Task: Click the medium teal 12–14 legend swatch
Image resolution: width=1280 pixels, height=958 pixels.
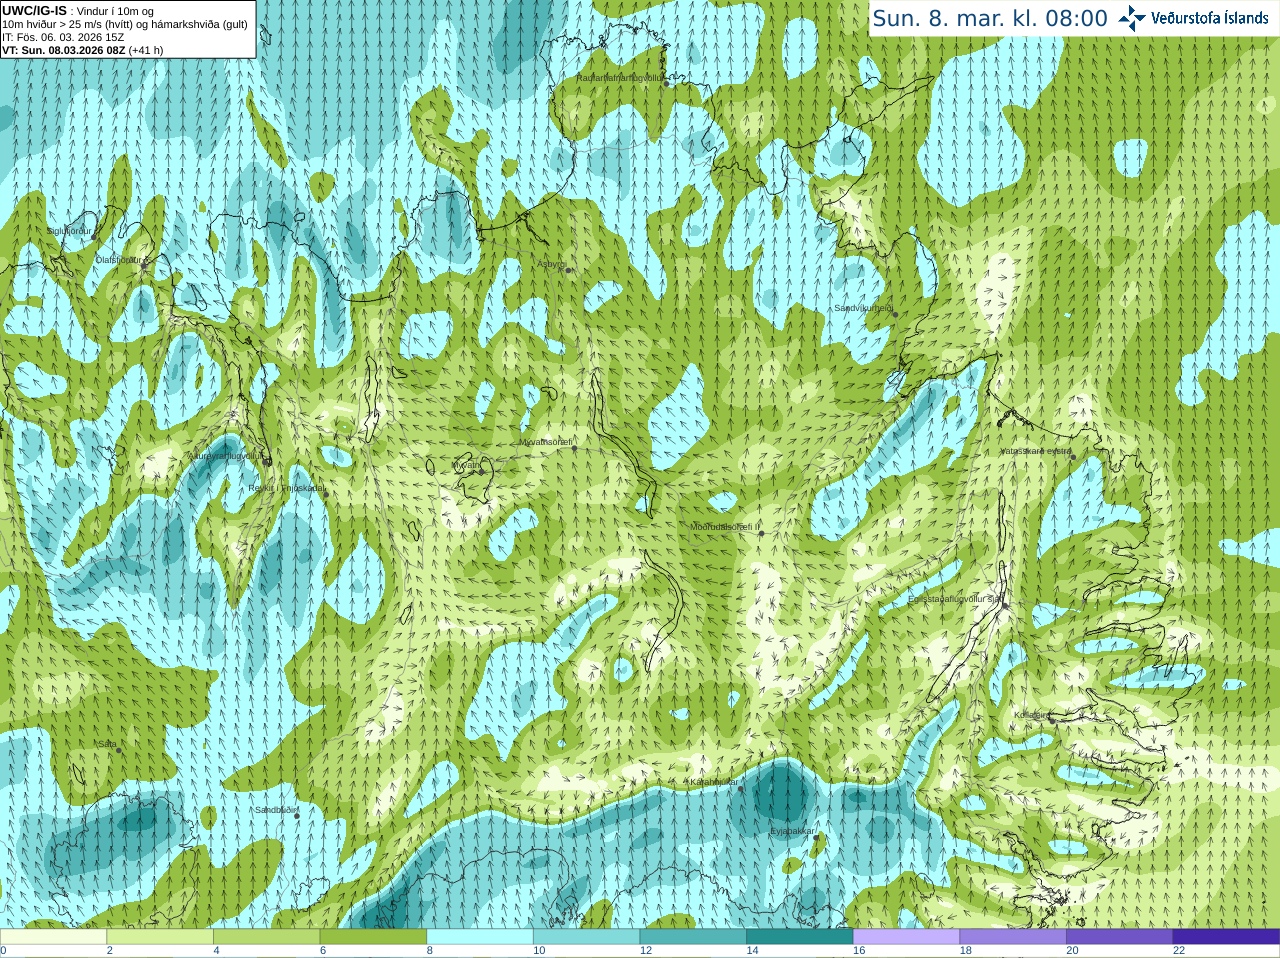Action: pos(693,937)
